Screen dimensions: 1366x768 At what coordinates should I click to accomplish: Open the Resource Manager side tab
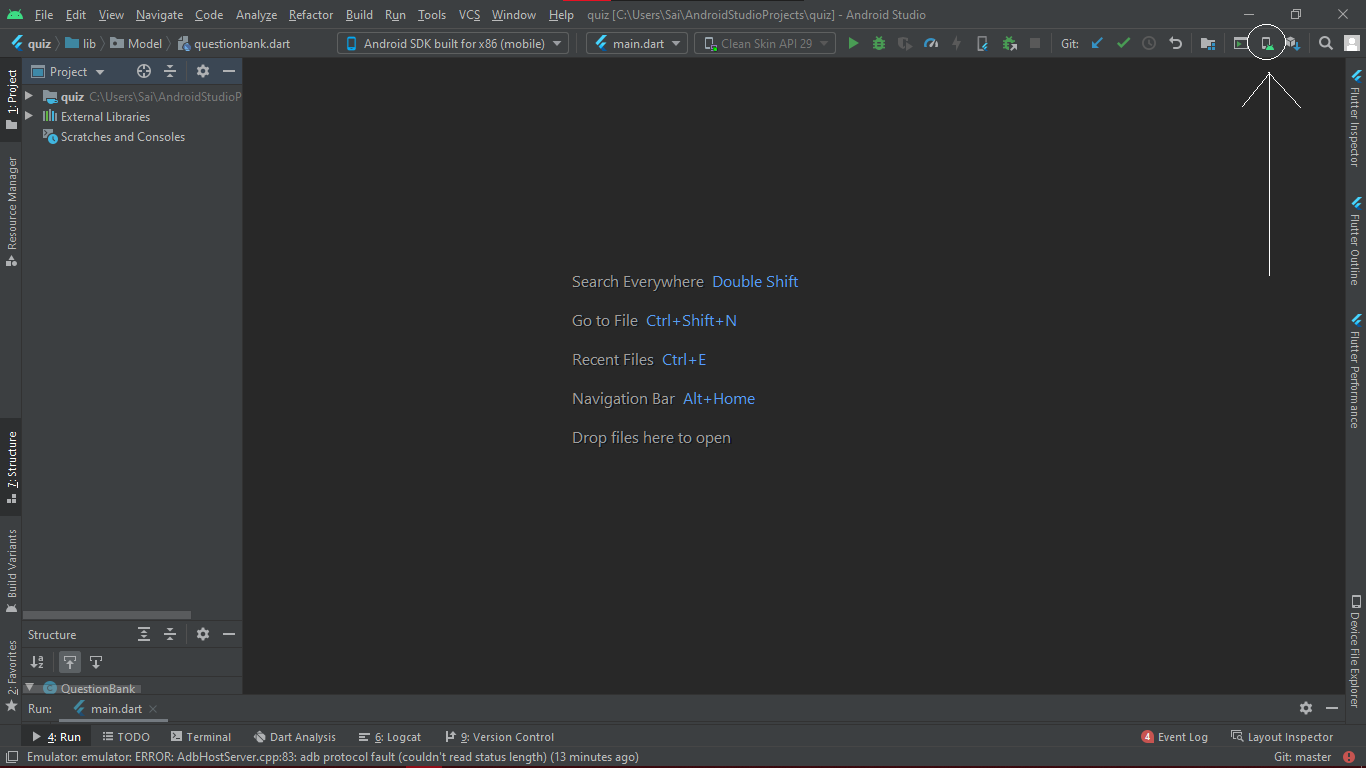tap(12, 211)
